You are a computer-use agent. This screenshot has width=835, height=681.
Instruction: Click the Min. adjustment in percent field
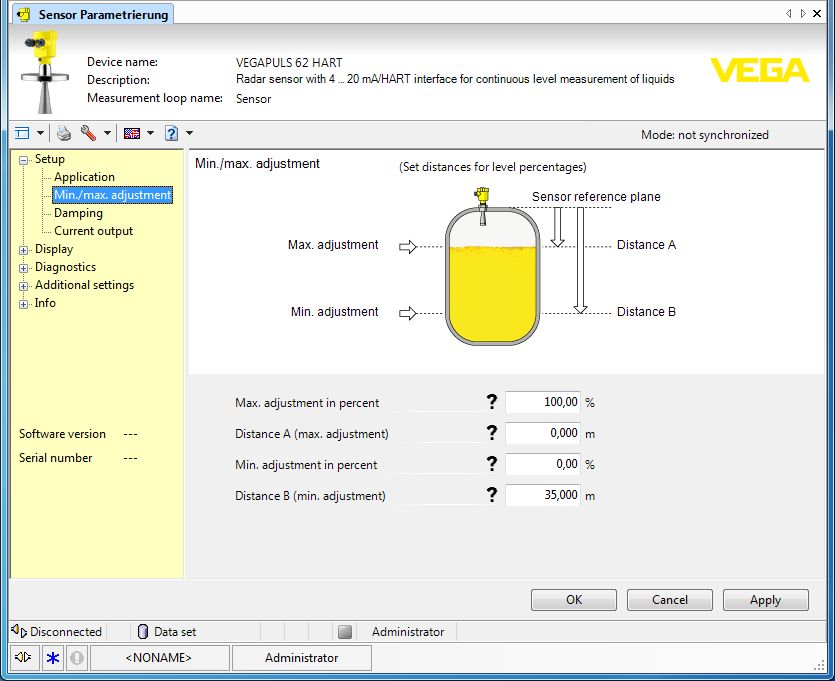coord(543,464)
